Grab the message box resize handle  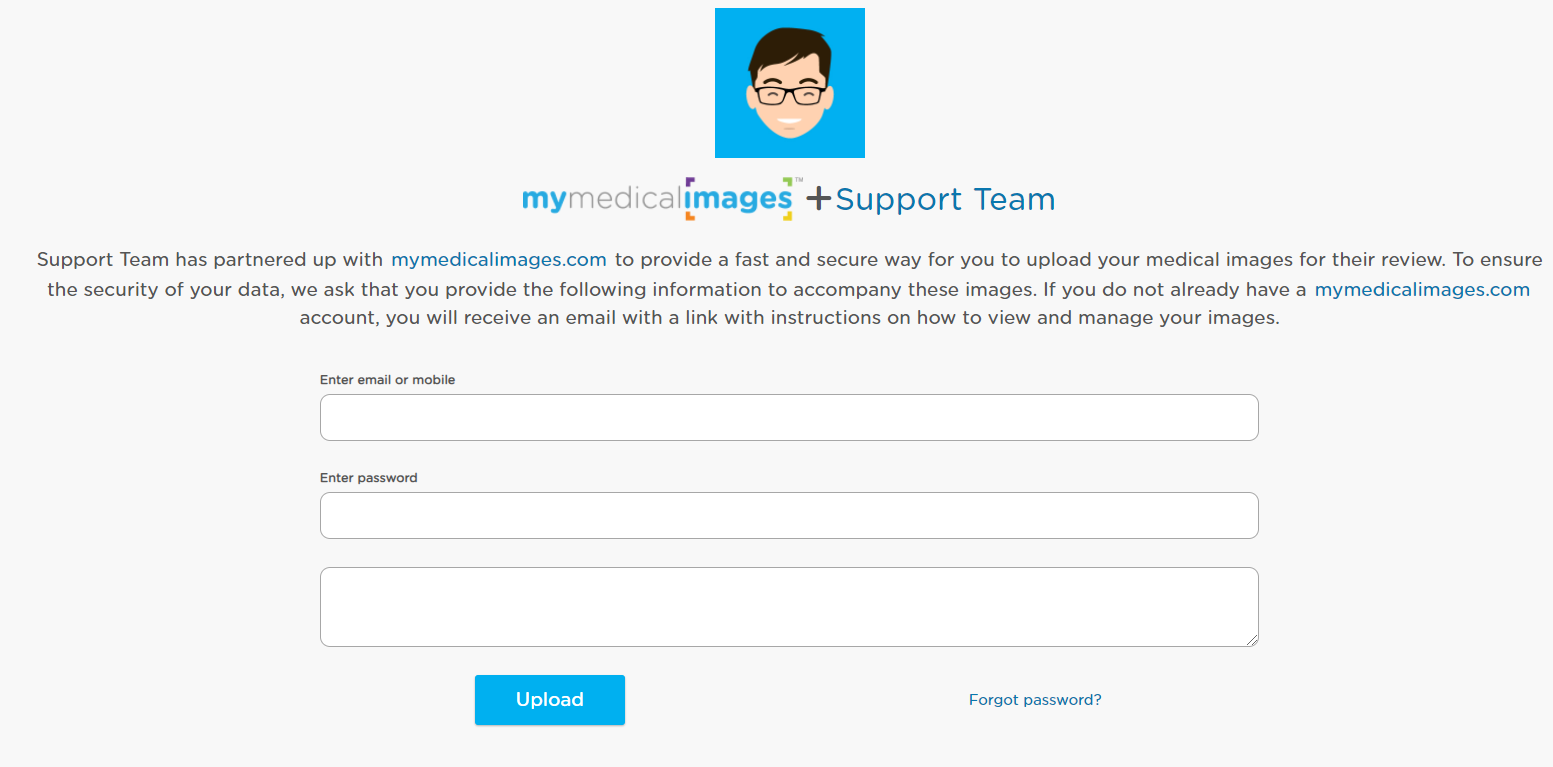(x=1252, y=640)
